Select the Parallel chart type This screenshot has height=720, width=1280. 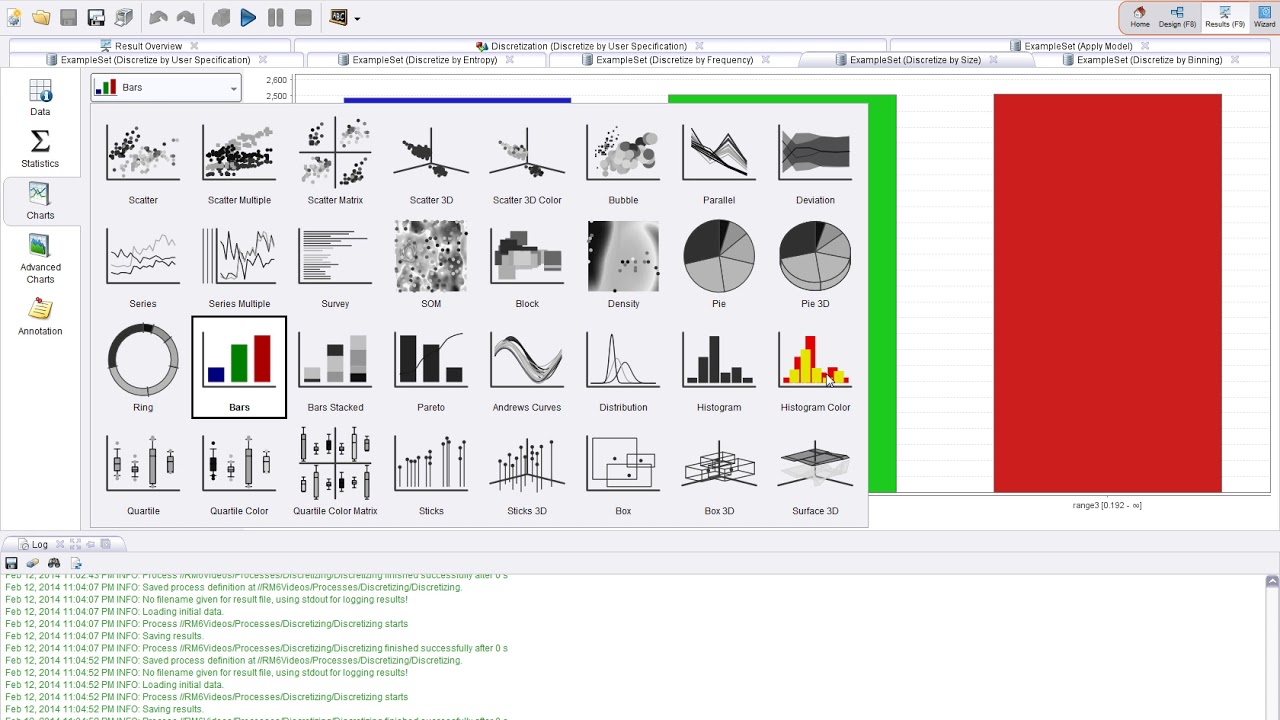pos(719,161)
